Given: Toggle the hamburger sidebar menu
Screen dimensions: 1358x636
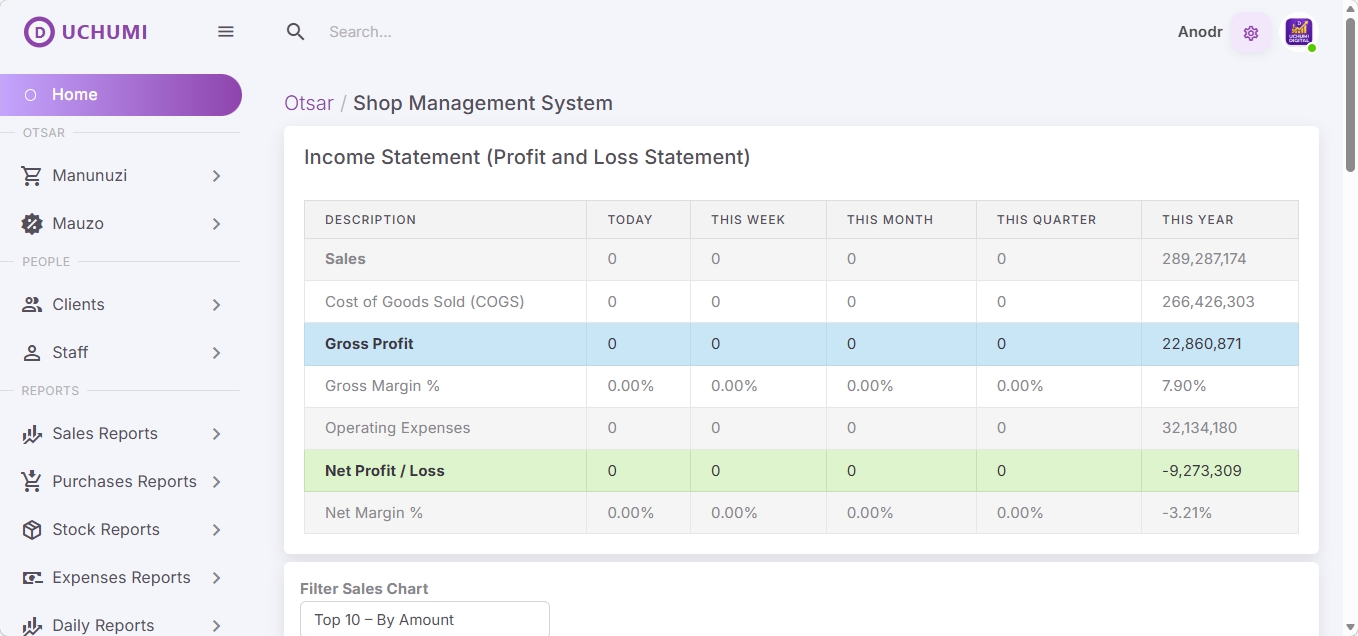Looking at the screenshot, I should pos(226,32).
